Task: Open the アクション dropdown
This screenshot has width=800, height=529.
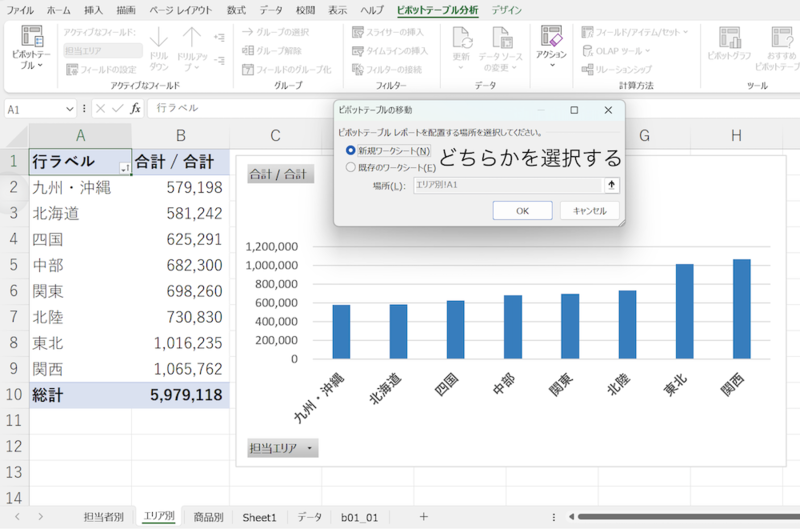Action: [x=551, y=47]
